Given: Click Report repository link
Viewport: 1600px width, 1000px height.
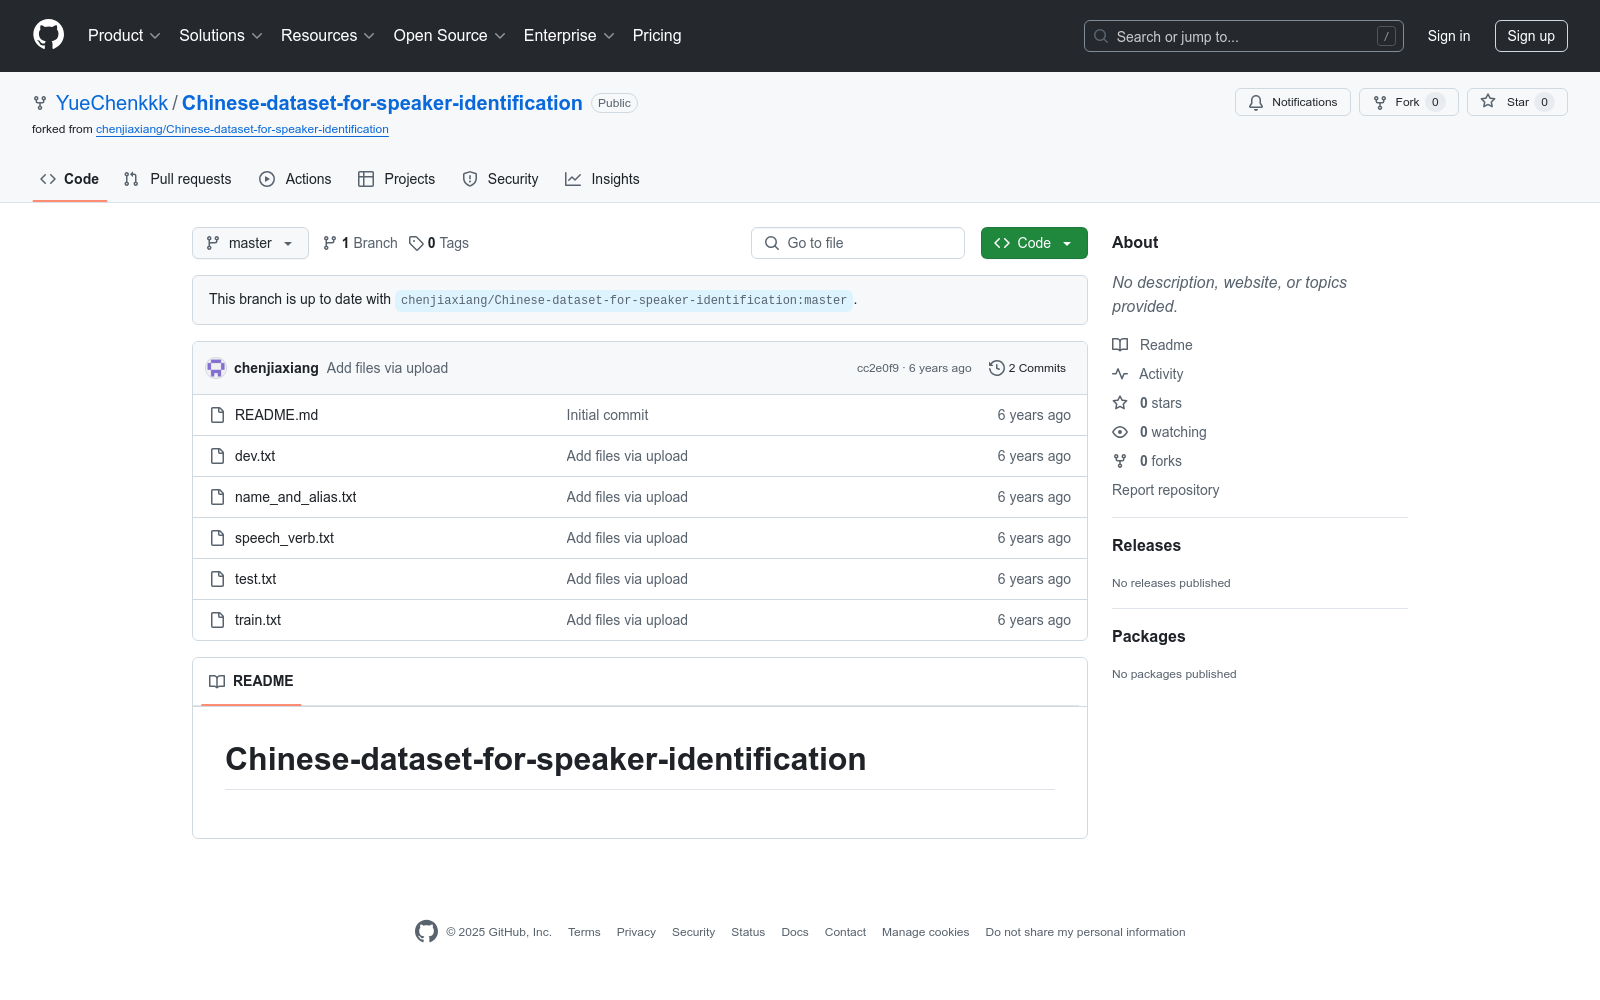Looking at the screenshot, I should click(x=1165, y=490).
